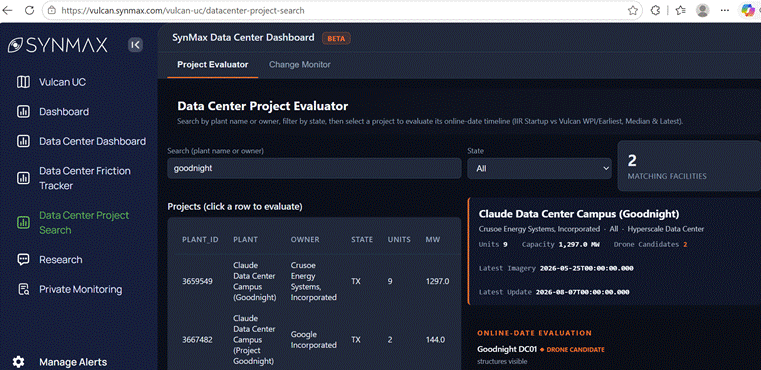Open Dashboard in the sidebar

point(64,112)
